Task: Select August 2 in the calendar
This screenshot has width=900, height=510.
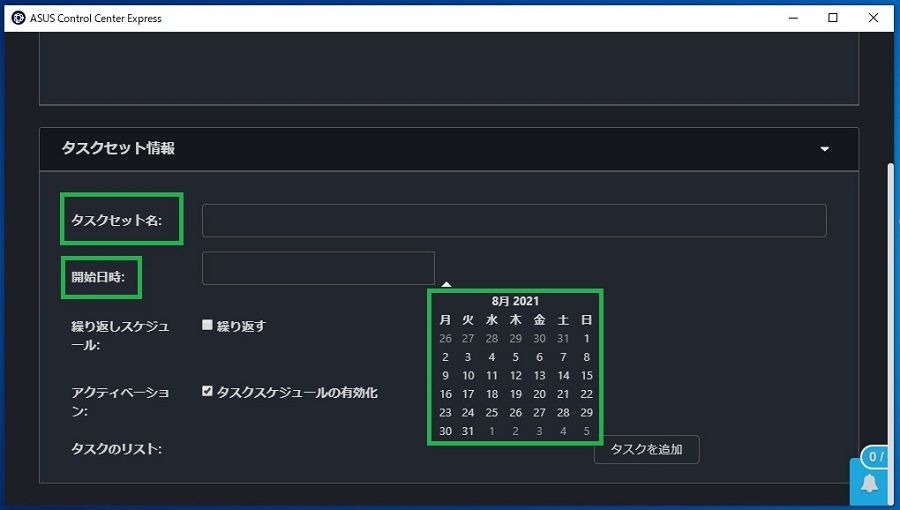Action: (445, 357)
